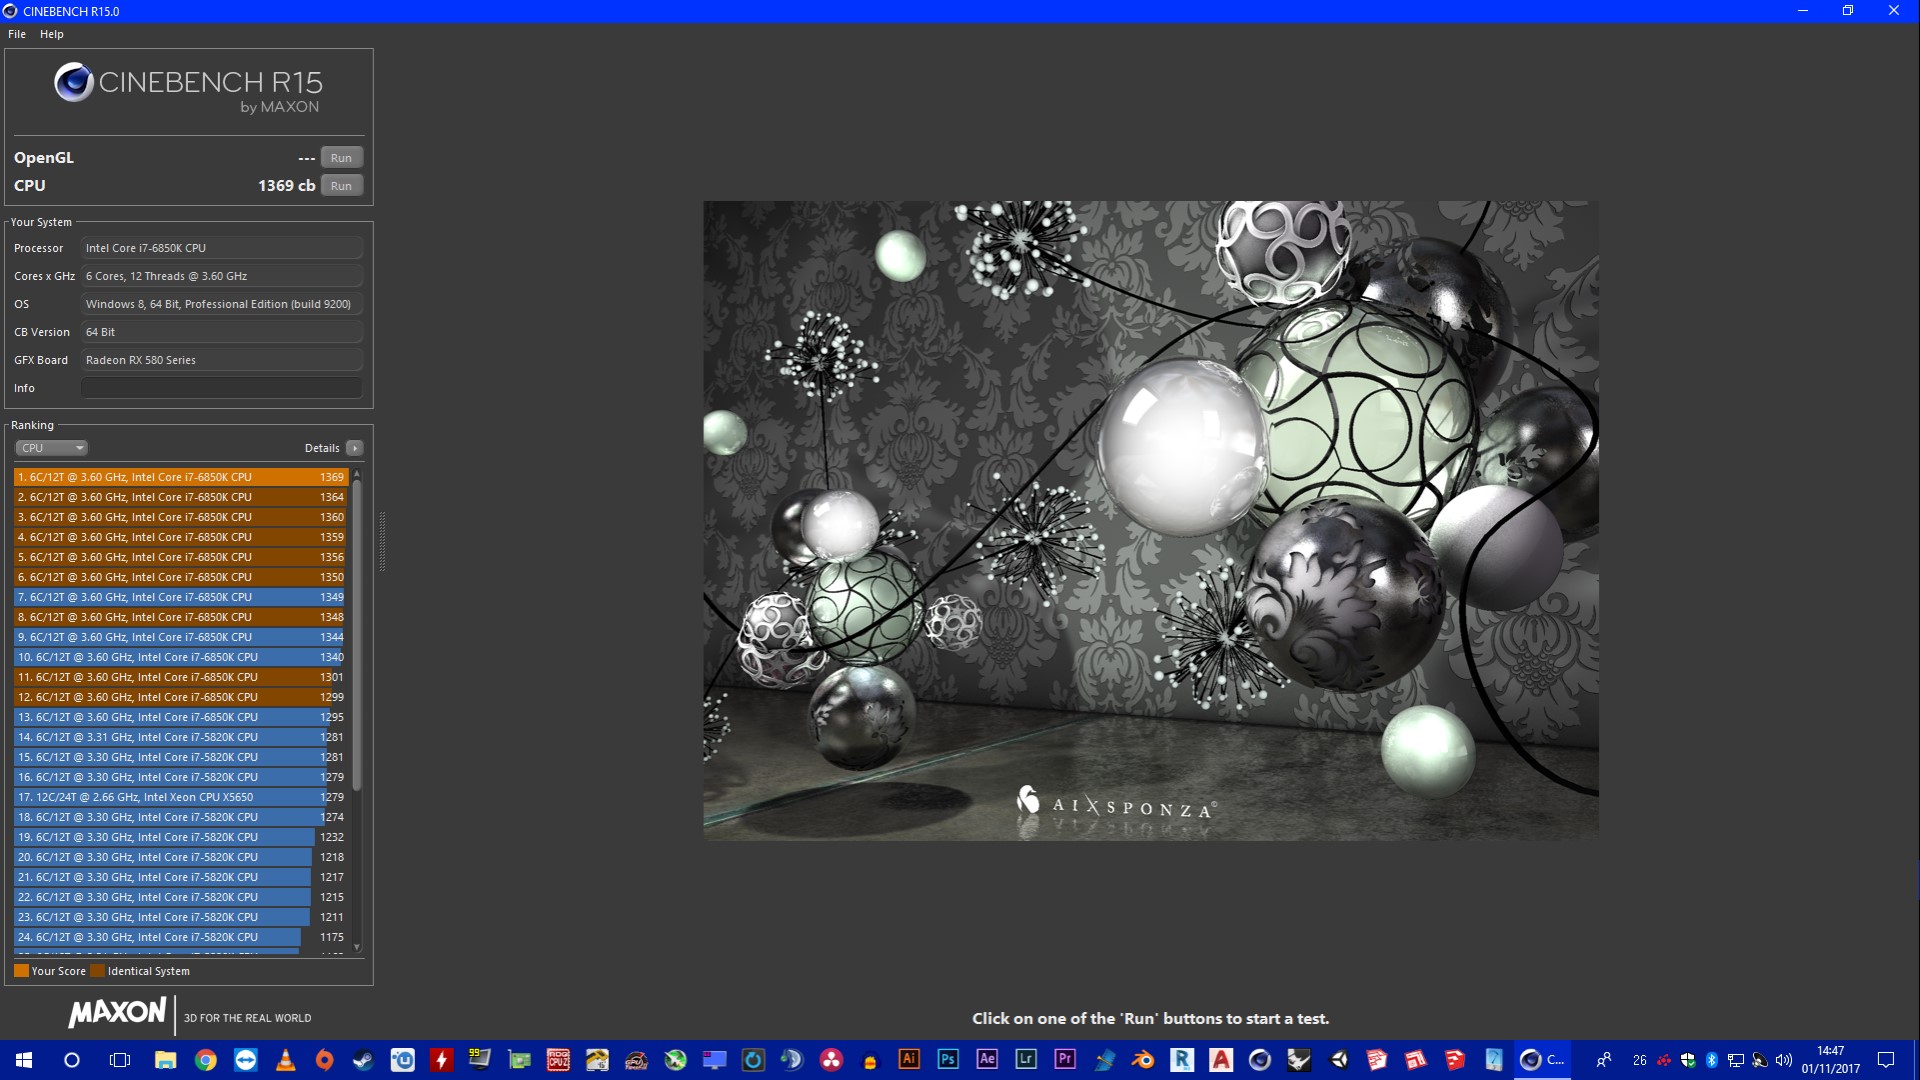Click the ranking scrollbar down arrow
Viewport: 1920px width, 1080px height.
pos(356,947)
